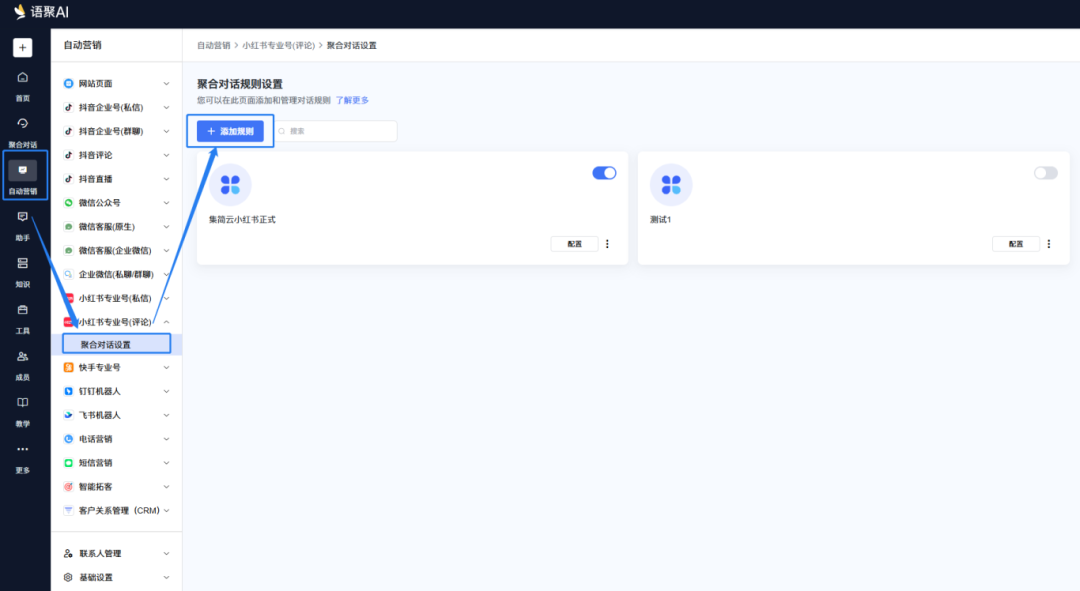This screenshot has height=591, width=1080.
Task: Open the 联系人管理 menu item
Action: [116, 553]
